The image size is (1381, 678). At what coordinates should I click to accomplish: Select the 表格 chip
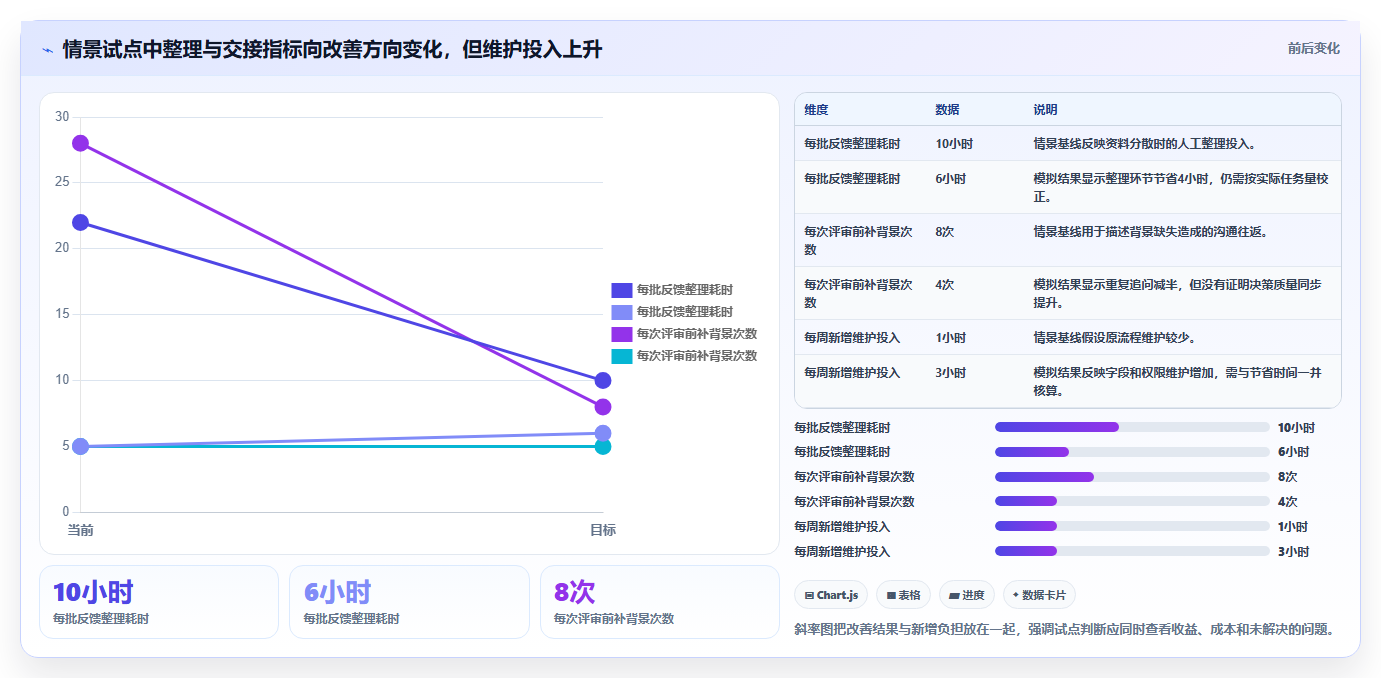[904, 595]
